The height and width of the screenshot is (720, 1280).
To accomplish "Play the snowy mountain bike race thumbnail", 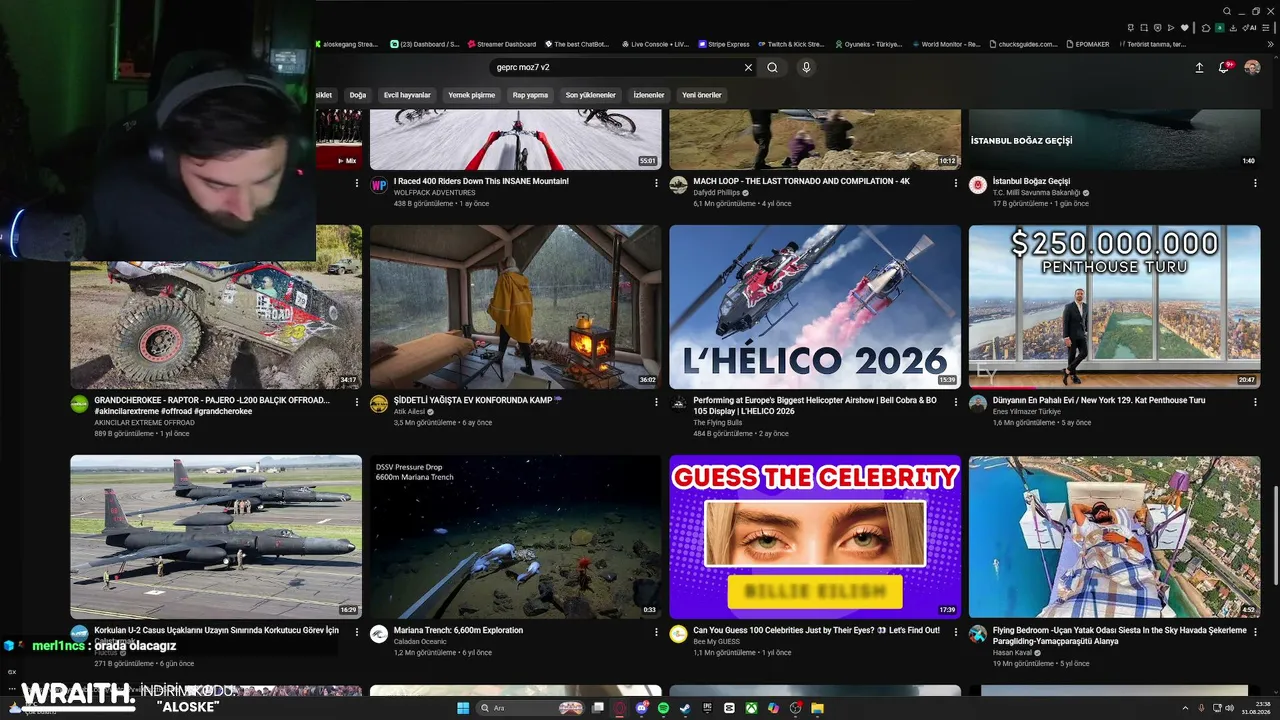I will 516,140.
